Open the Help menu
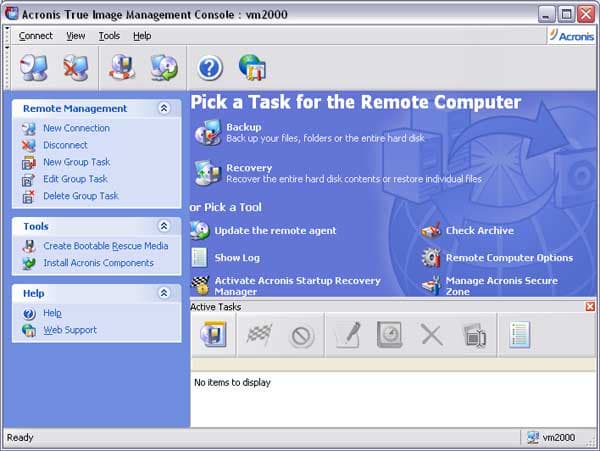600x451 pixels. click(x=142, y=36)
